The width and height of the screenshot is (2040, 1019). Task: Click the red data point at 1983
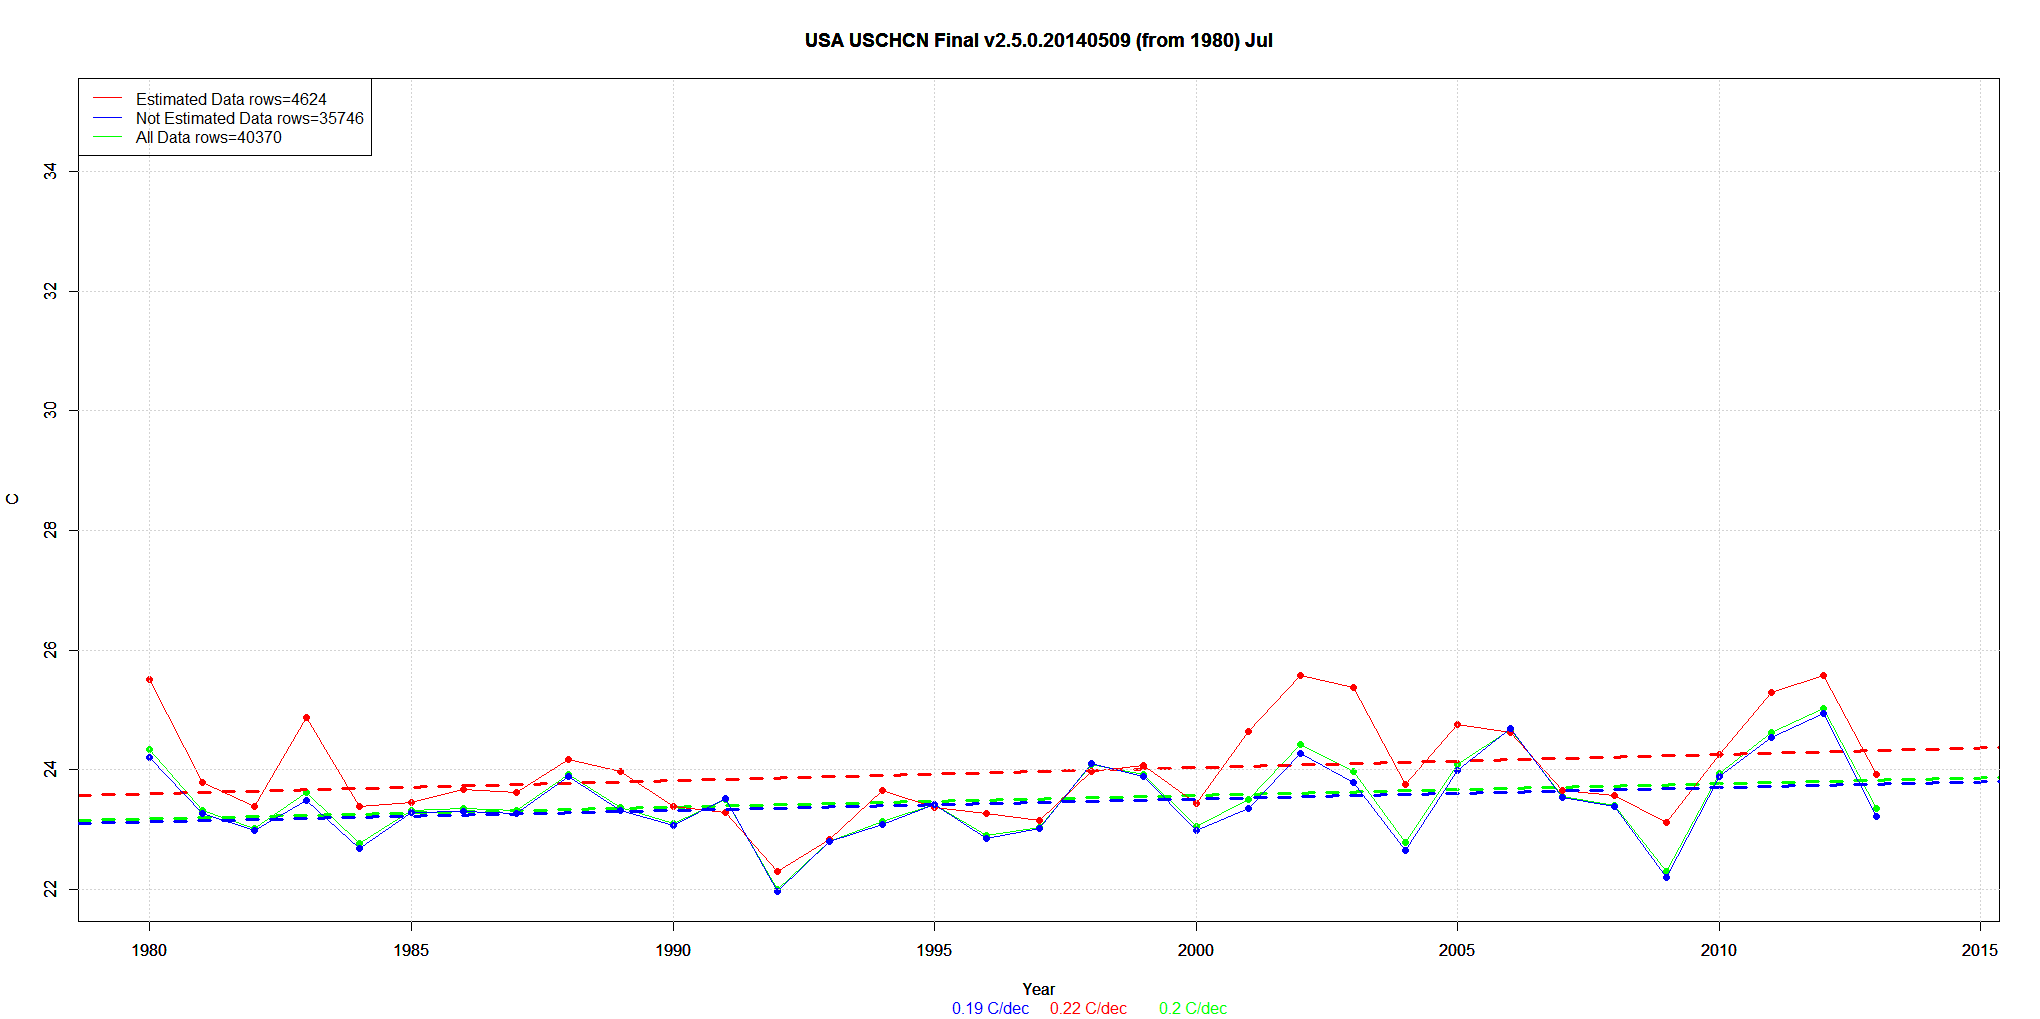coord(306,718)
